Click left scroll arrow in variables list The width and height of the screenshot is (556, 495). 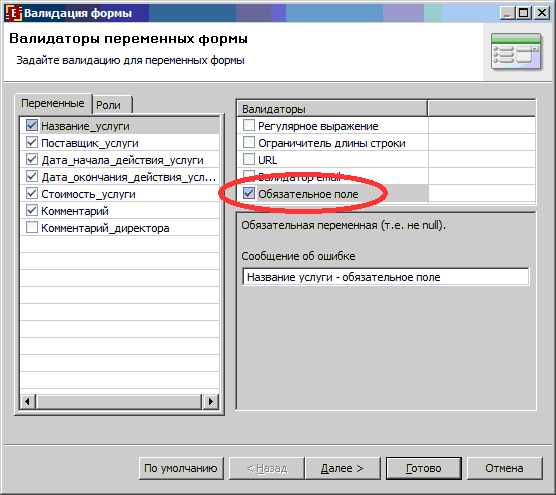click(x=28, y=401)
